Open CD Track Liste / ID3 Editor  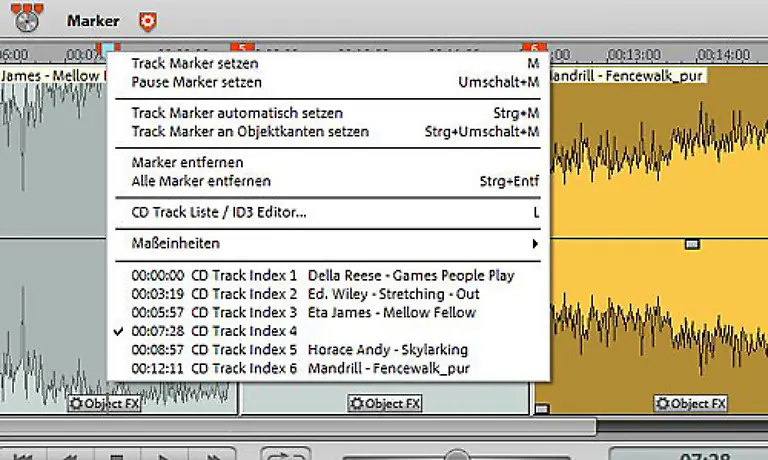pyautogui.click(x=328, y=213)
